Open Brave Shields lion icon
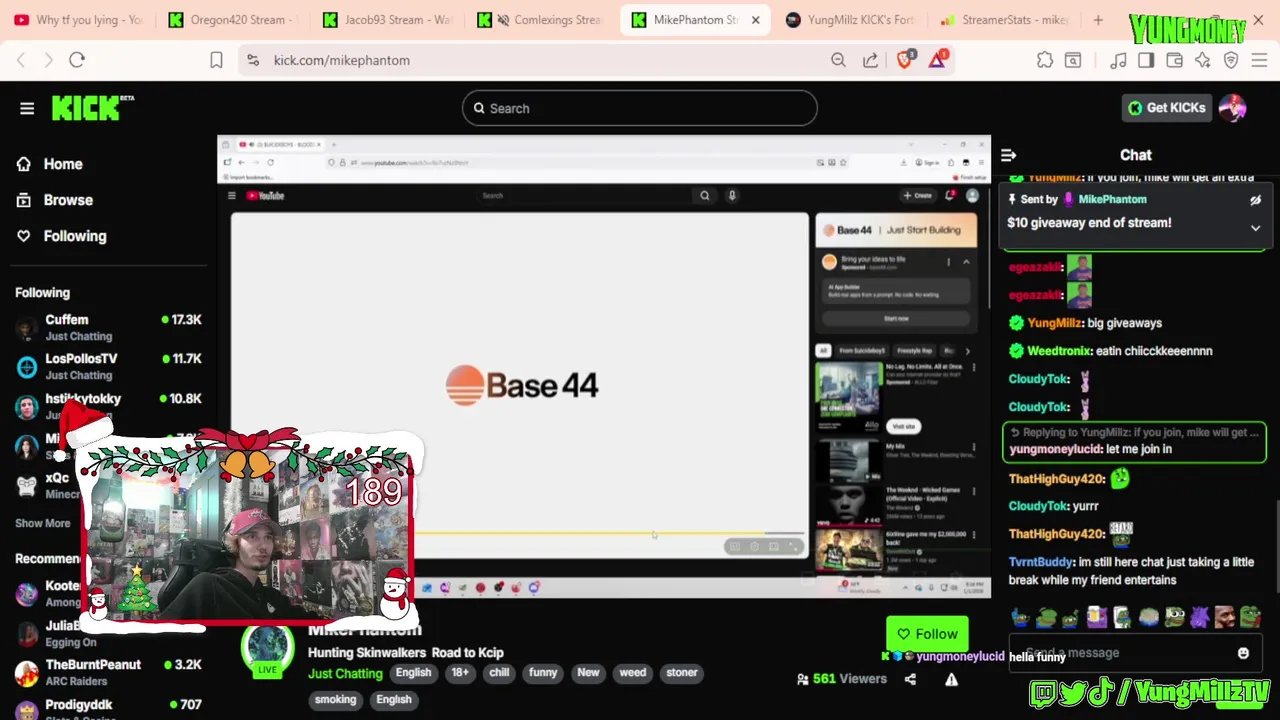Viewport: 1280px width, 720px height. [x=905, y=60]
